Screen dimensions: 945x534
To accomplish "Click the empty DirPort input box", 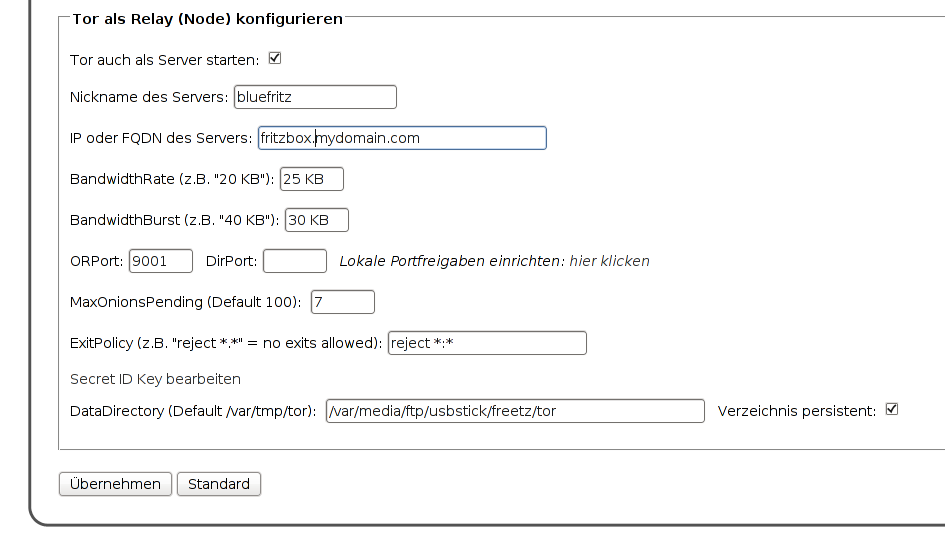I will 294,261.
